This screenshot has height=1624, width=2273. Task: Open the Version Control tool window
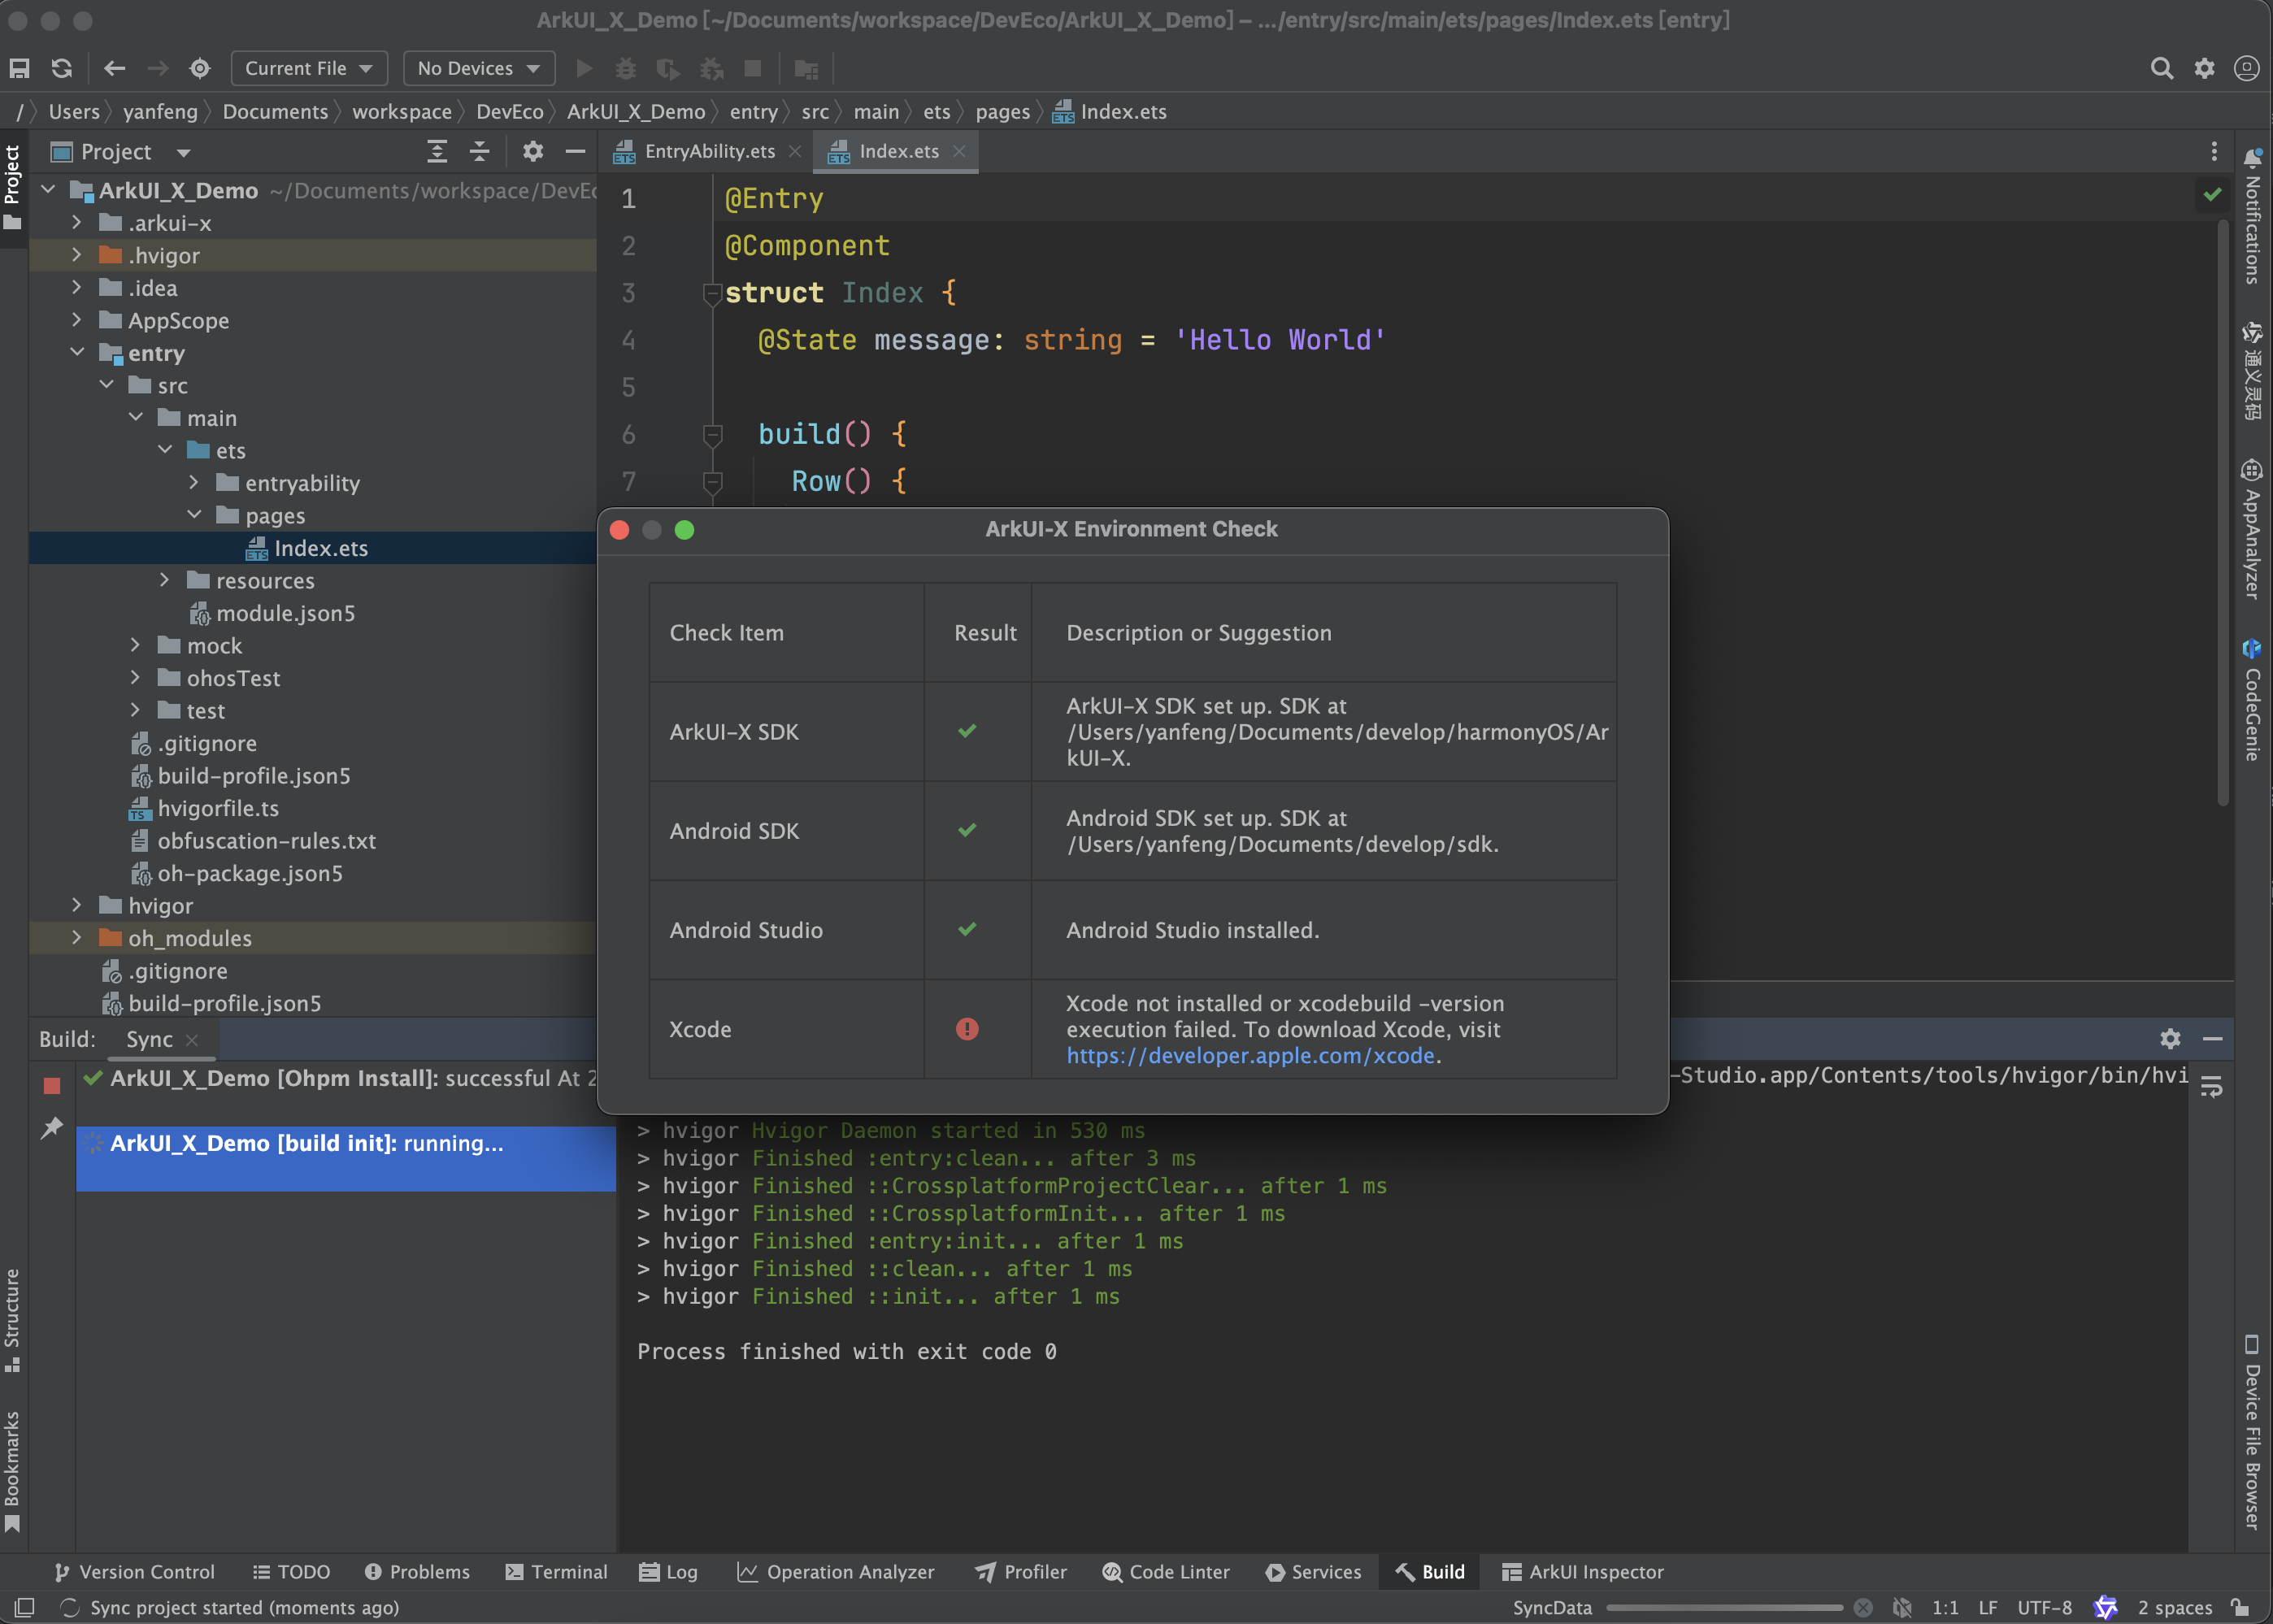coord(134,1572)
